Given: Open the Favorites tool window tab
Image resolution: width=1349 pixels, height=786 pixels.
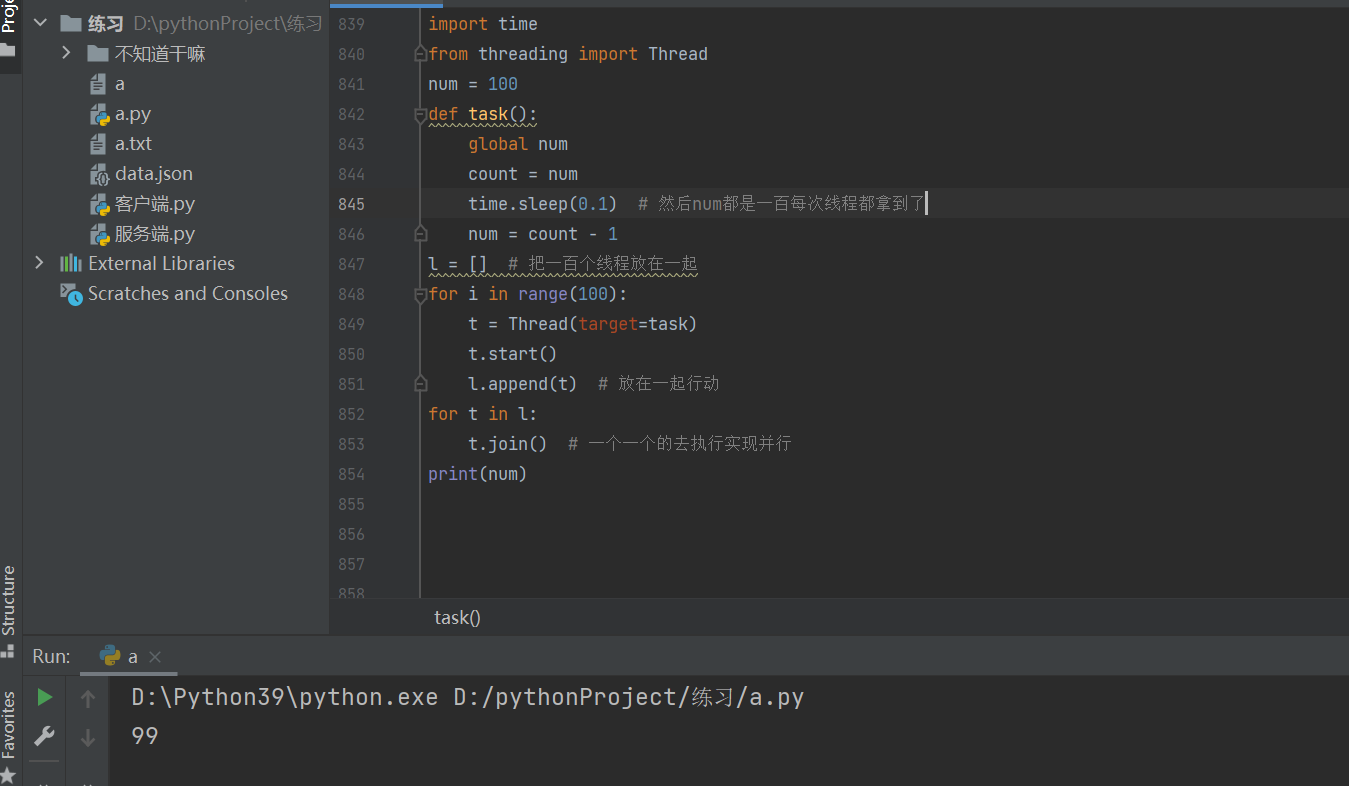Looking at the screenshot, I should point(9,736).
